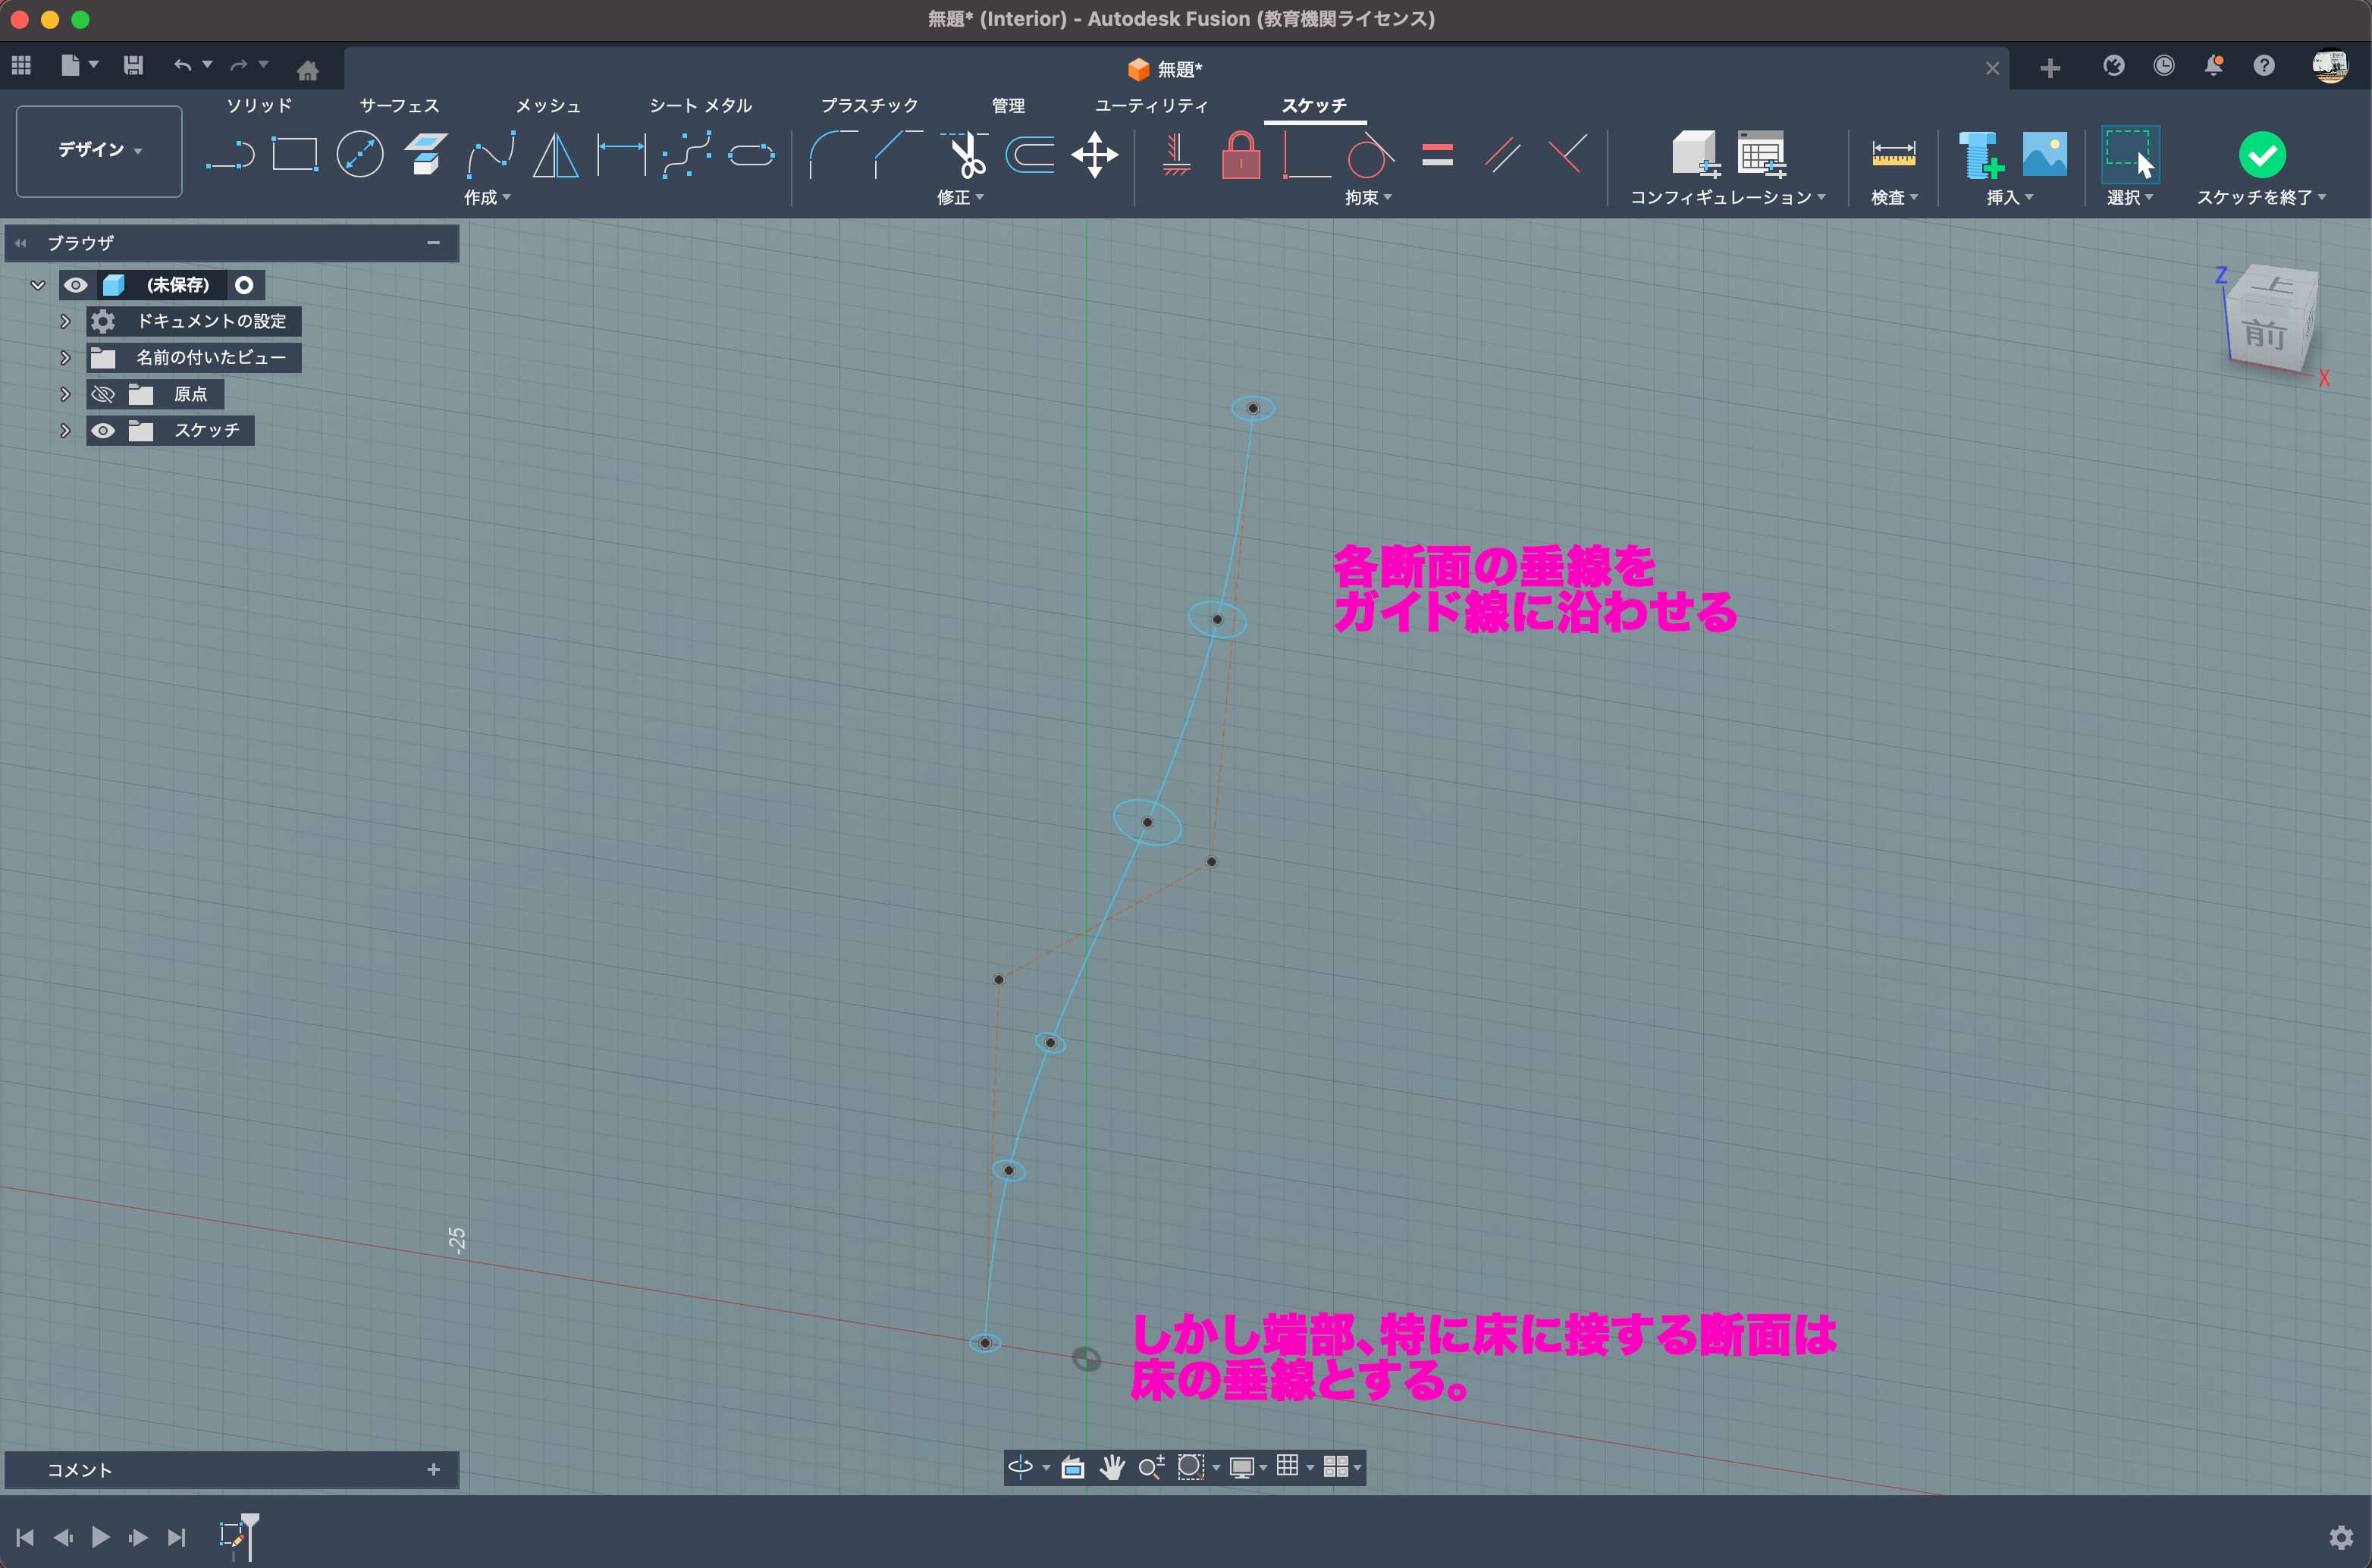Image resolution: width=2372 pixels, height=1568 pixels.
Task: Click the Lock/Fix constraint icon
Action: pyautogui.click(x=1240, y=155)
